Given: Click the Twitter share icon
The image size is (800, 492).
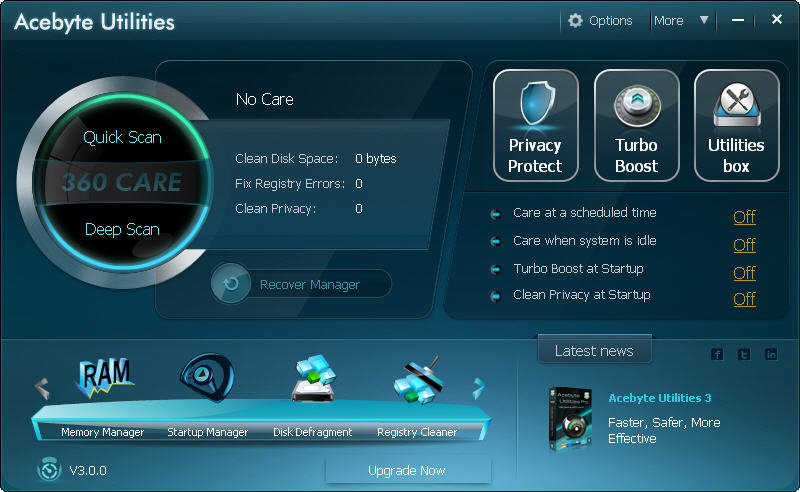Looking at the screenshot, I should tap(744, 354).
